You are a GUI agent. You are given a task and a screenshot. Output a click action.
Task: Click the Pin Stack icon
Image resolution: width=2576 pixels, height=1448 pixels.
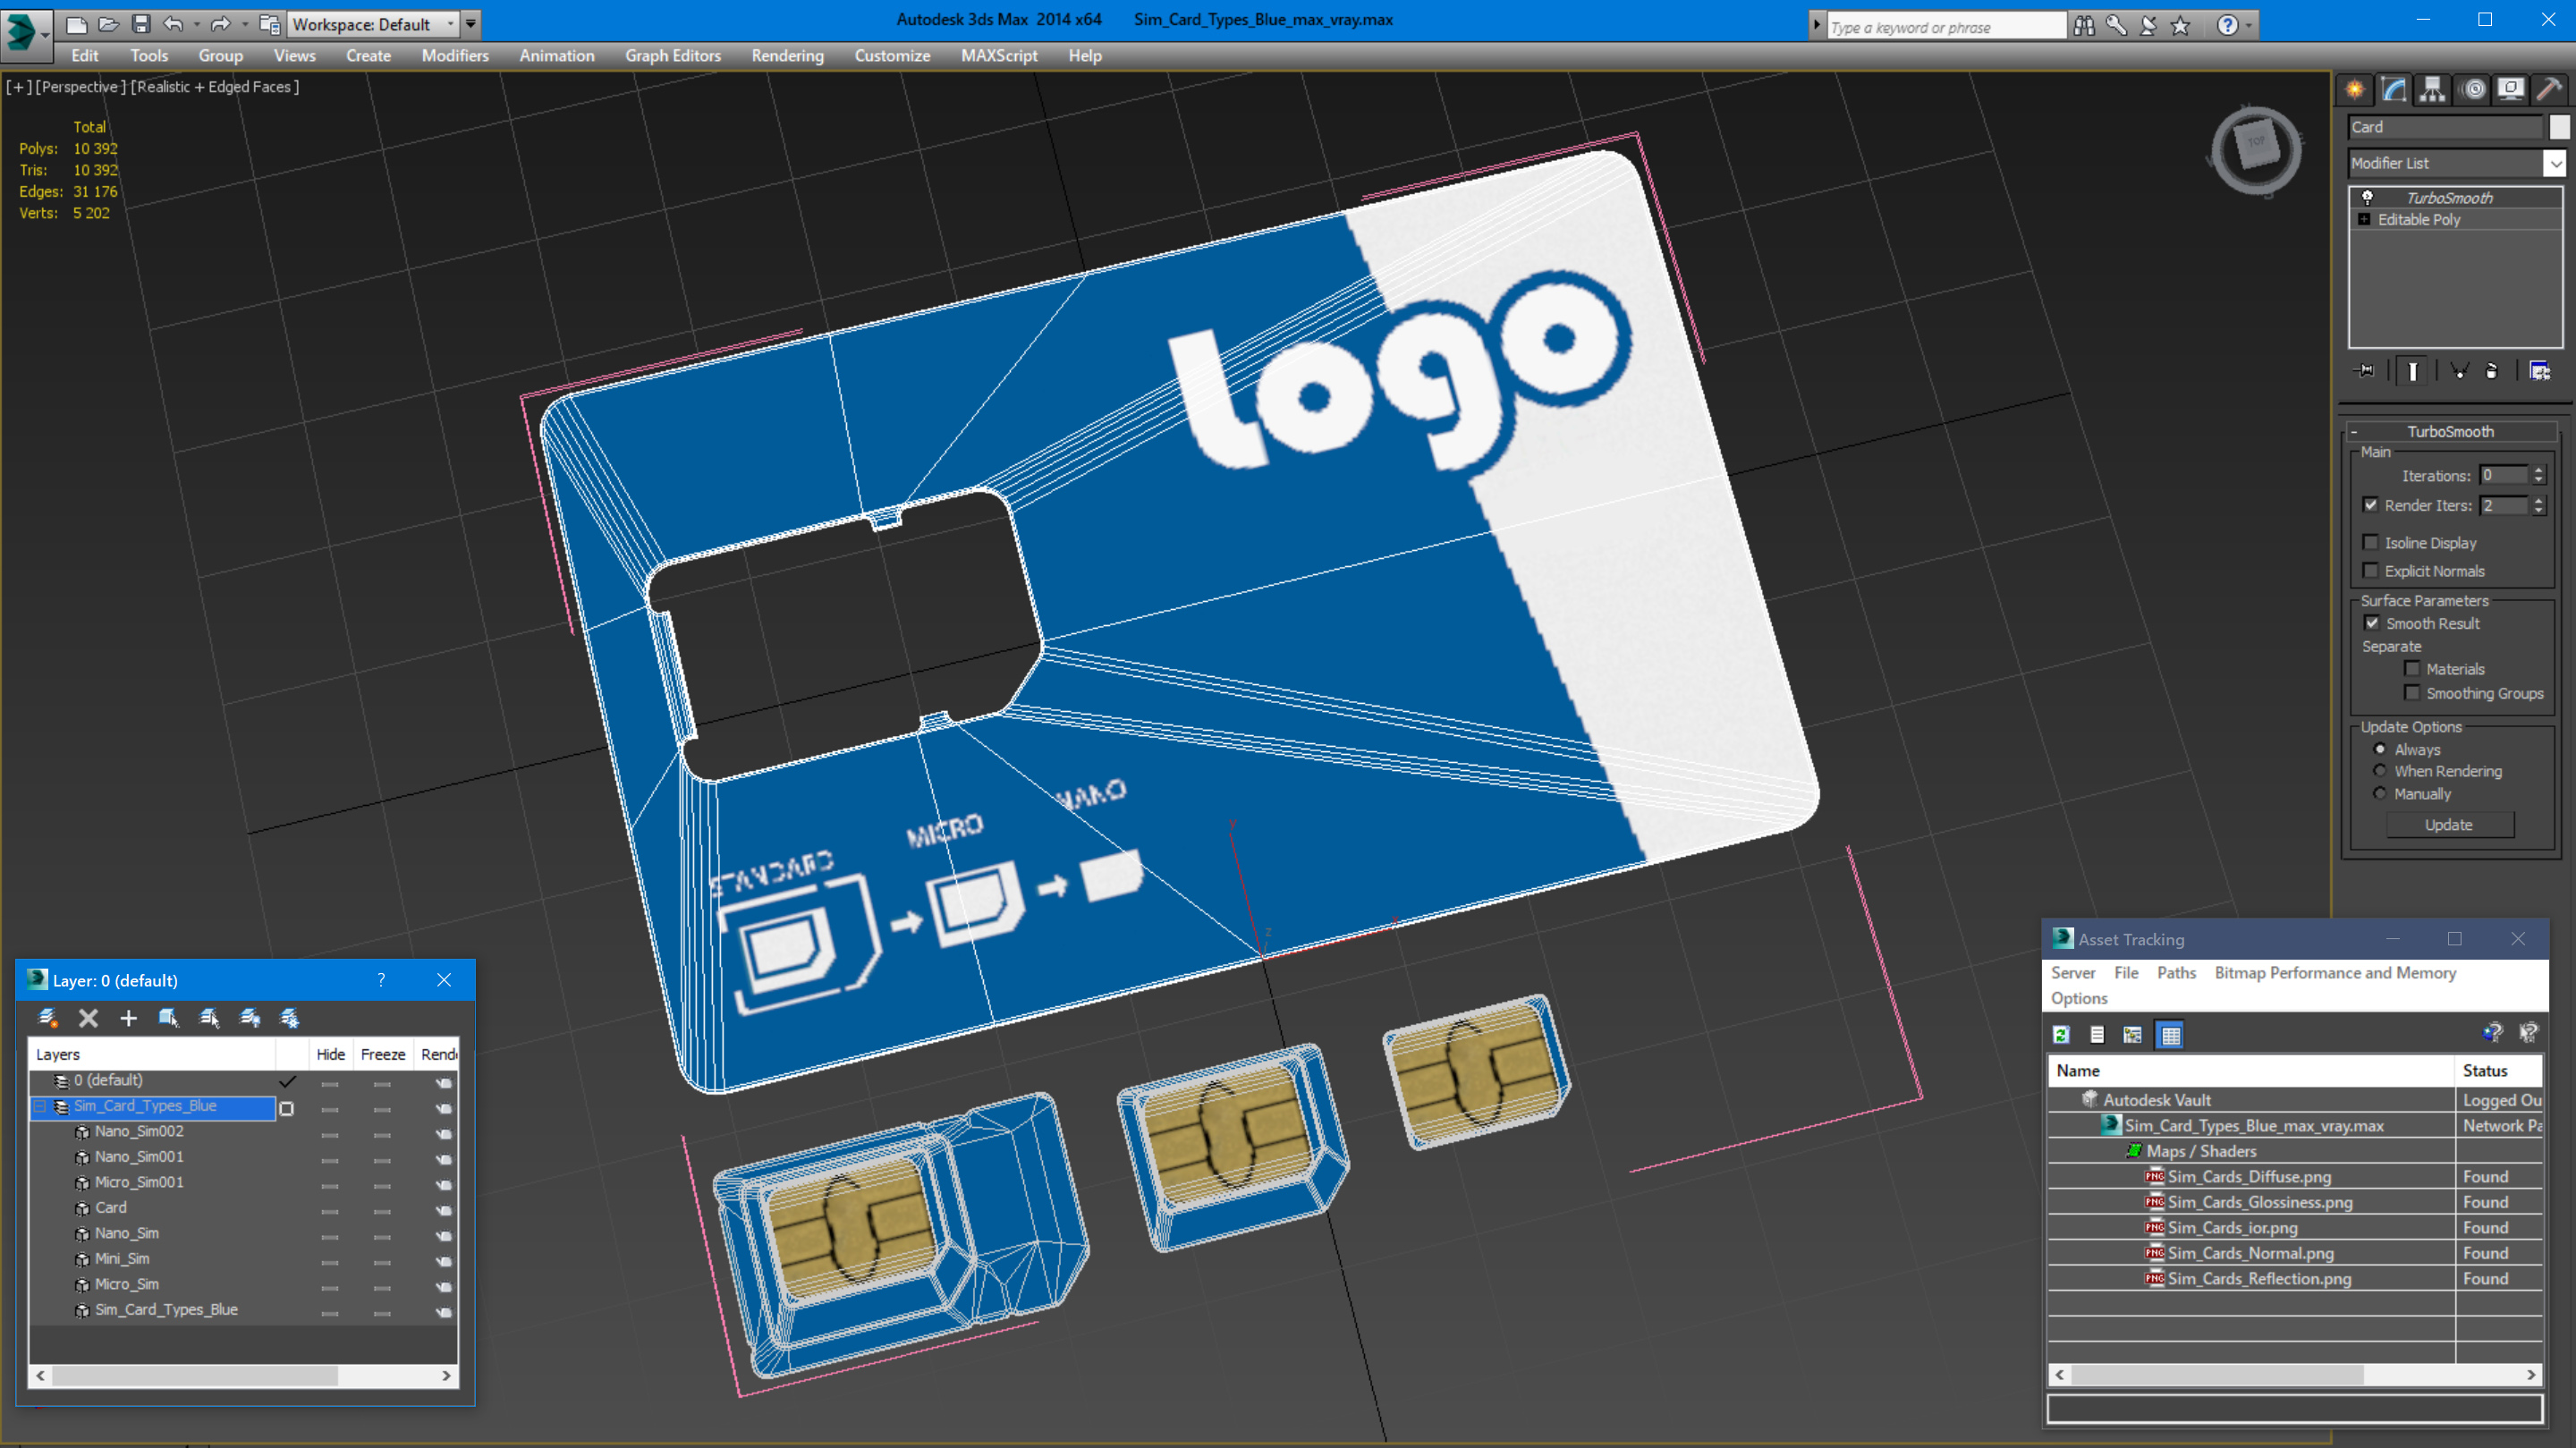(x=2365, y=371)
